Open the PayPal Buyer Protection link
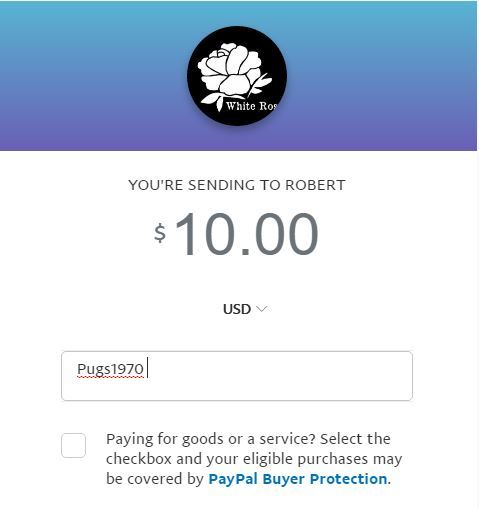 click(x=298, y=479)
